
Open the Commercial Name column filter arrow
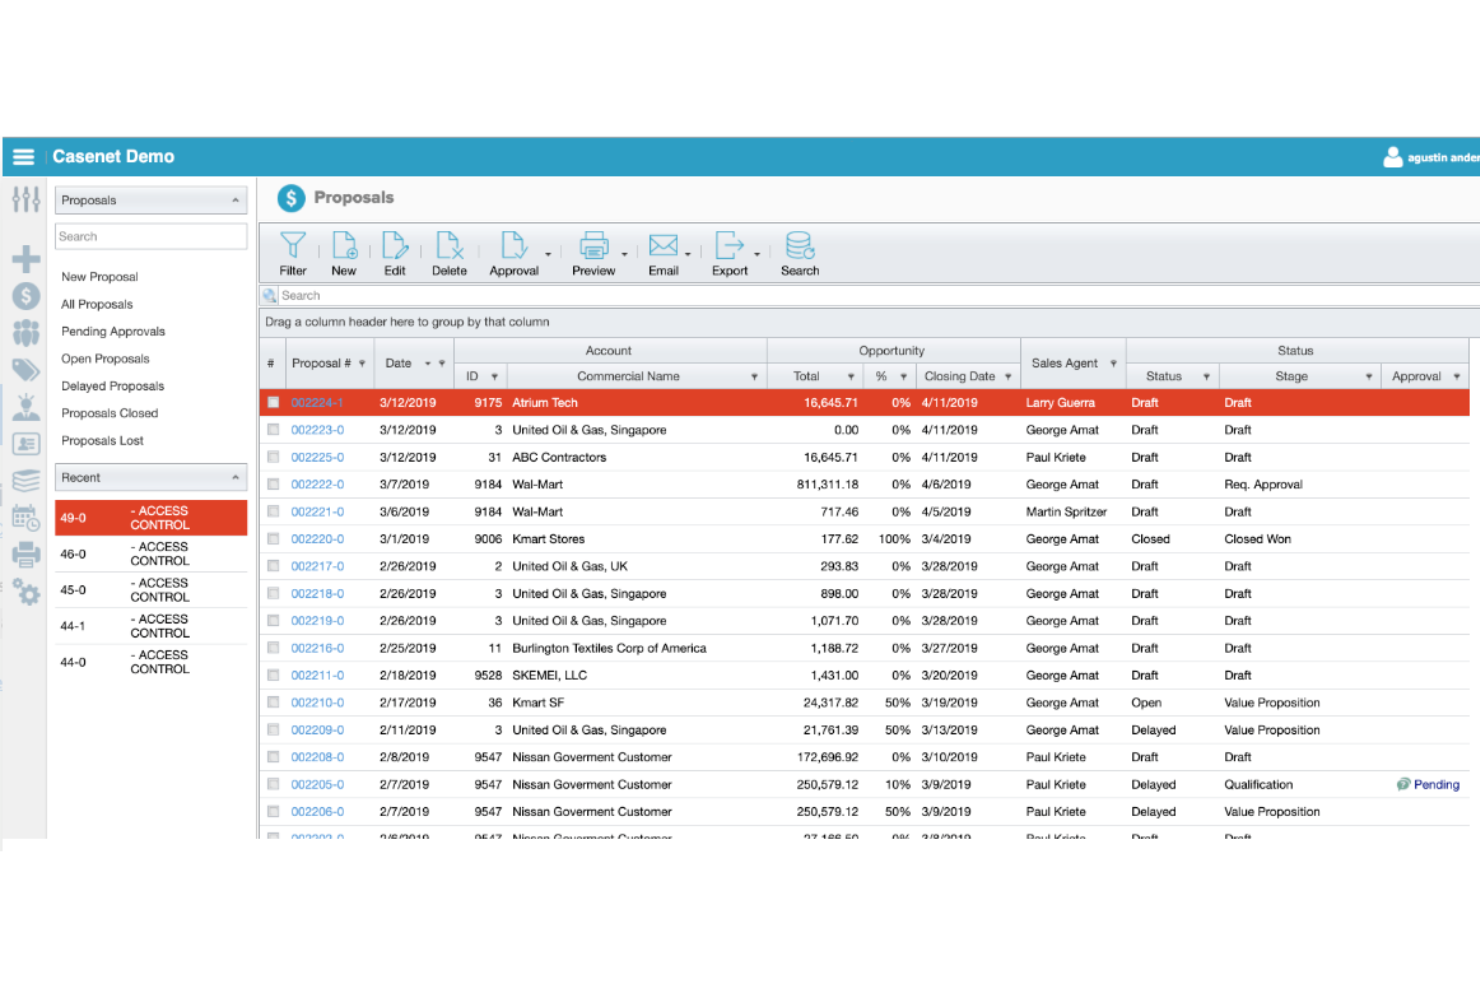(x=754, y=377)
